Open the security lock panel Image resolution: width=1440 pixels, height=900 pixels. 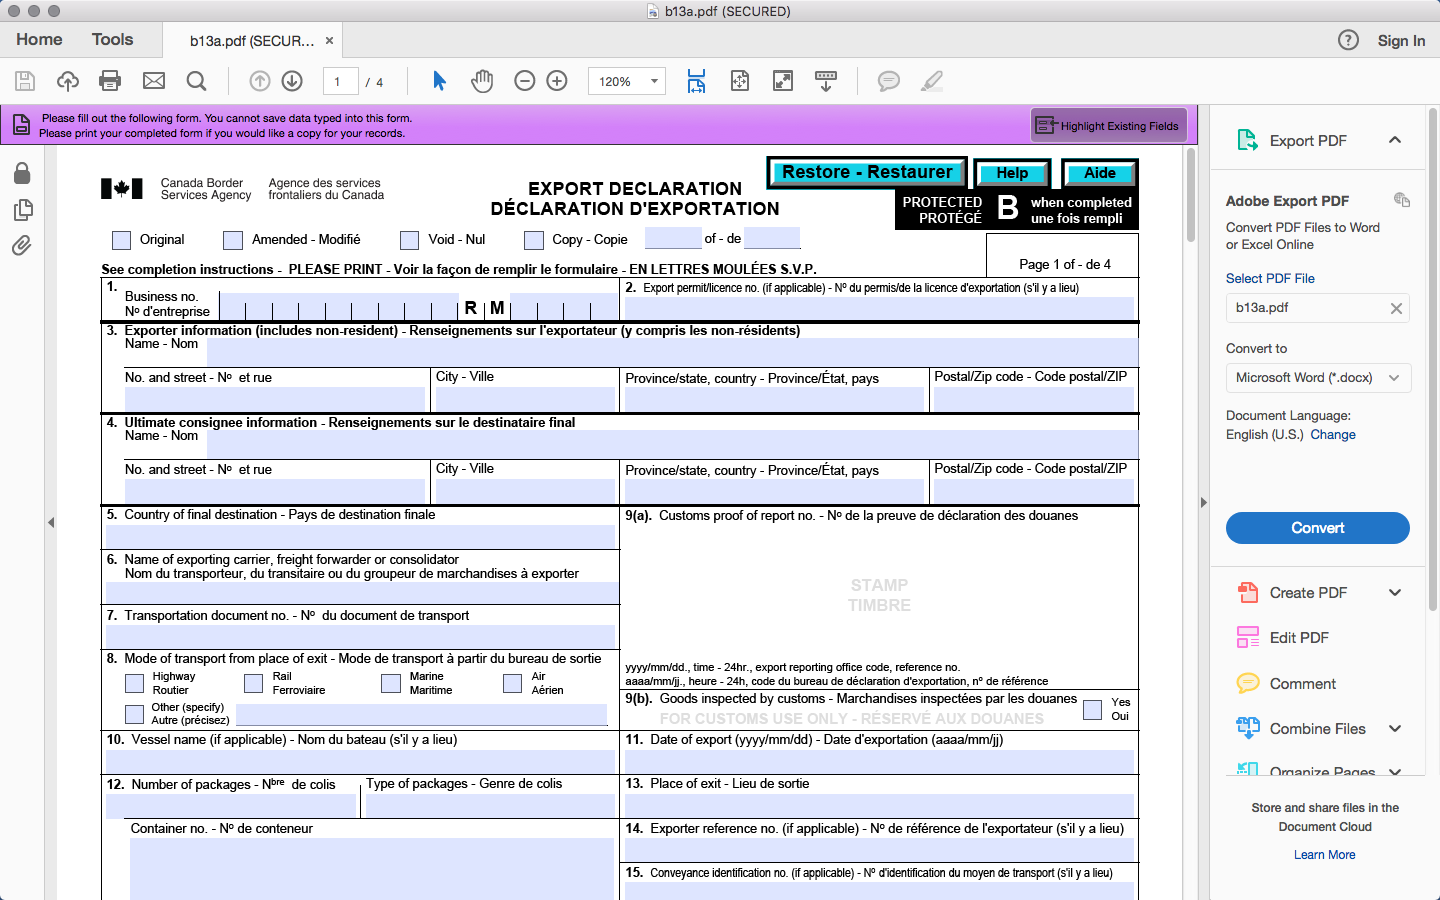point(22,173)
